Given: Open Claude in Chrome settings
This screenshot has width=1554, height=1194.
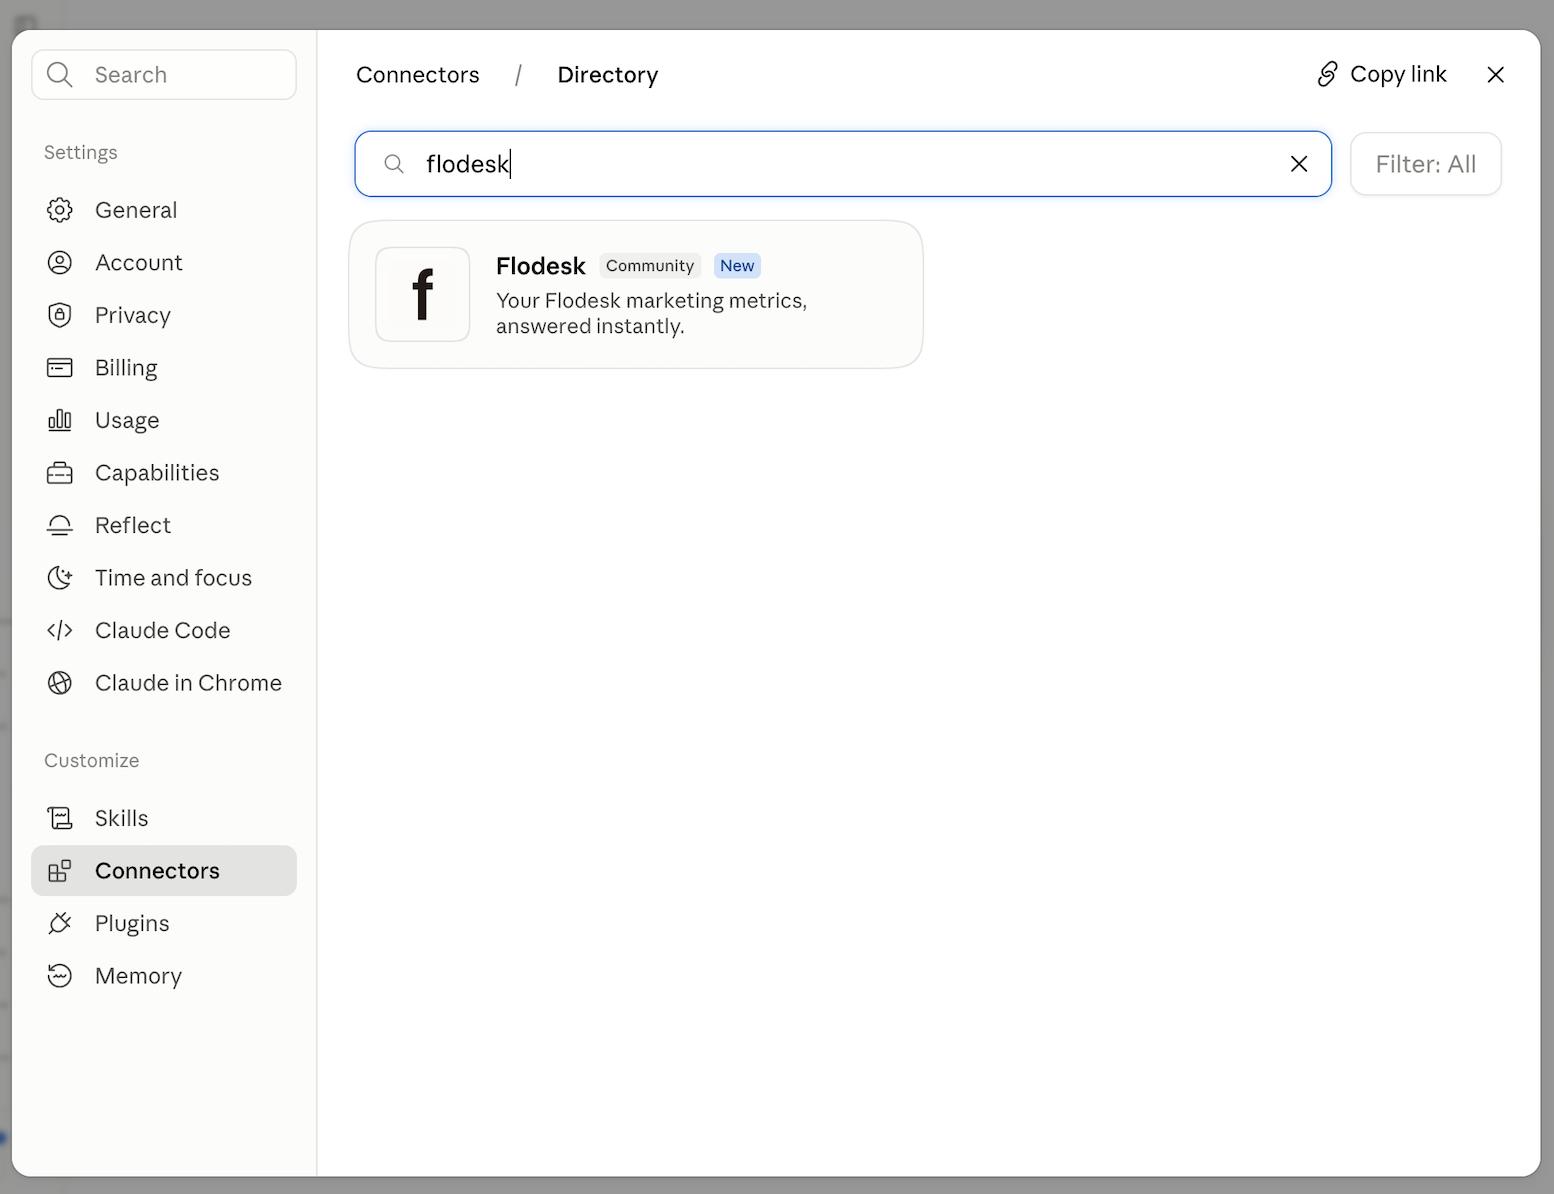Looking at the screenshot, I should pyautogui.click(x=164, y=683).
